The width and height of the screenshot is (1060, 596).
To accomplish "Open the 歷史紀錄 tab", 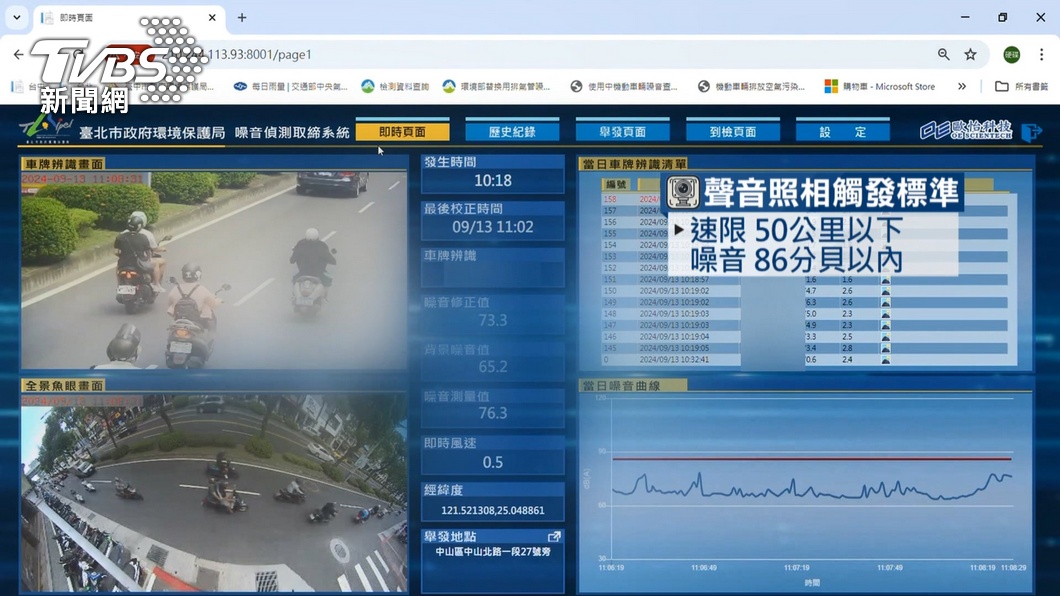I will pyautogui.click(x=512, y=132).
